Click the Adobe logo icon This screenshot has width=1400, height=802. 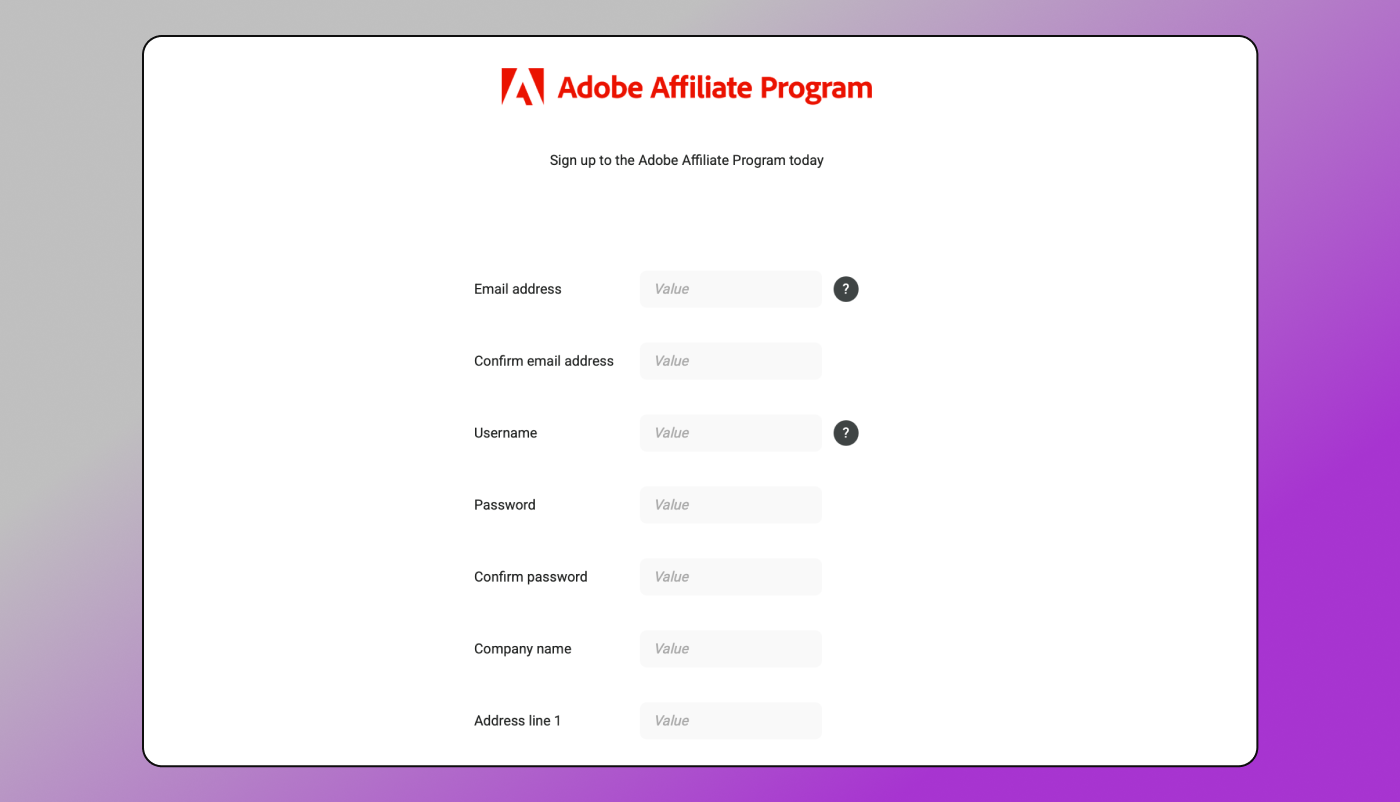pyautogui.click(x=523, y=87)
